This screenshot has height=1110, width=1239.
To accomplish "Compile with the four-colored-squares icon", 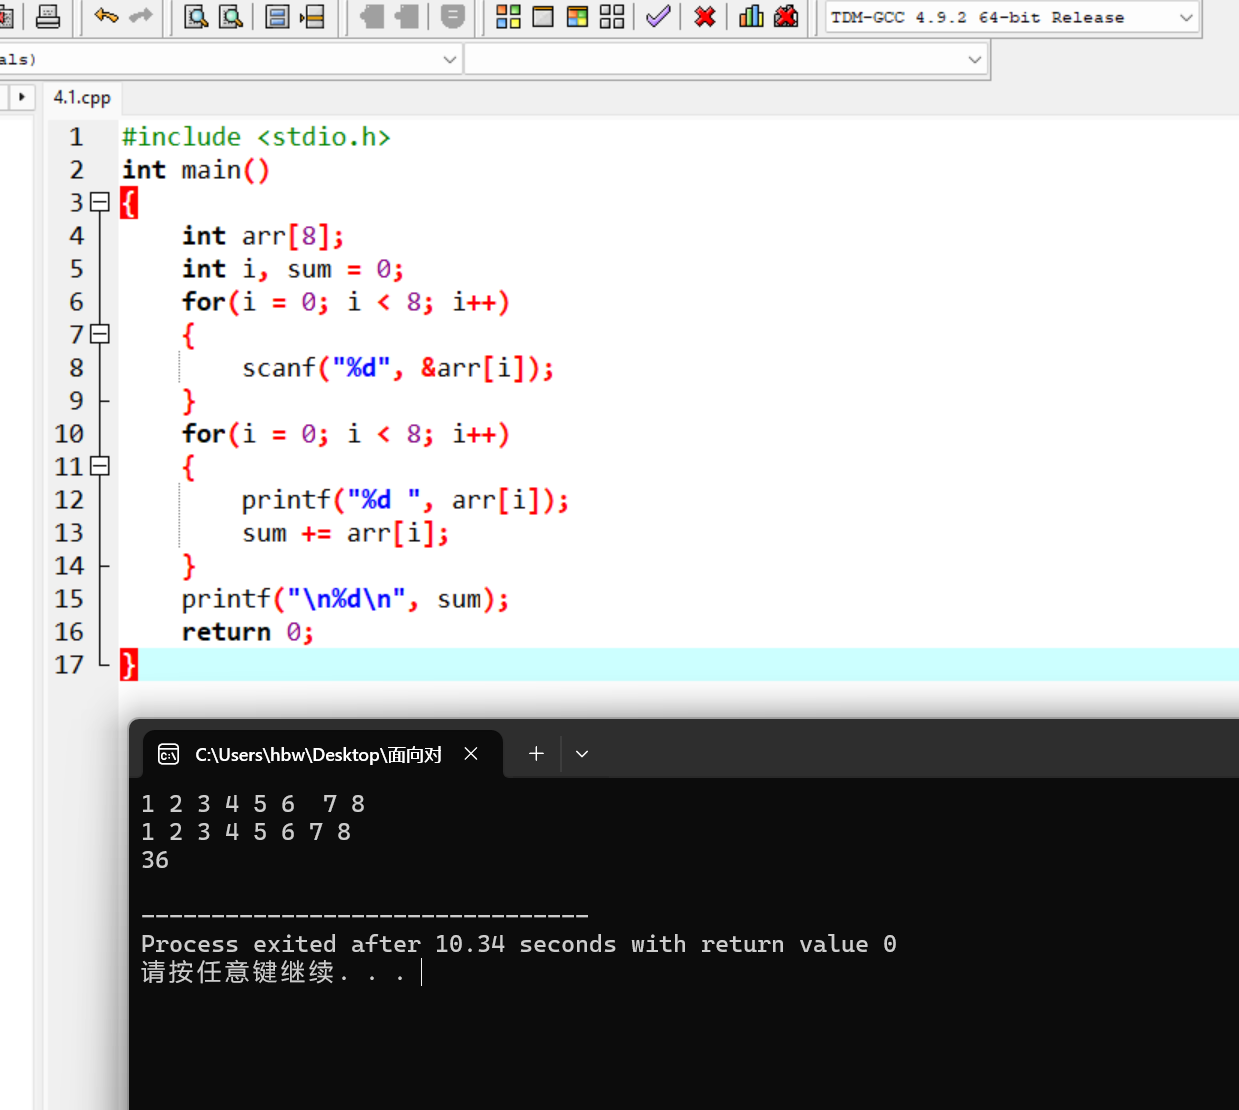I will [x=508, y=16].
